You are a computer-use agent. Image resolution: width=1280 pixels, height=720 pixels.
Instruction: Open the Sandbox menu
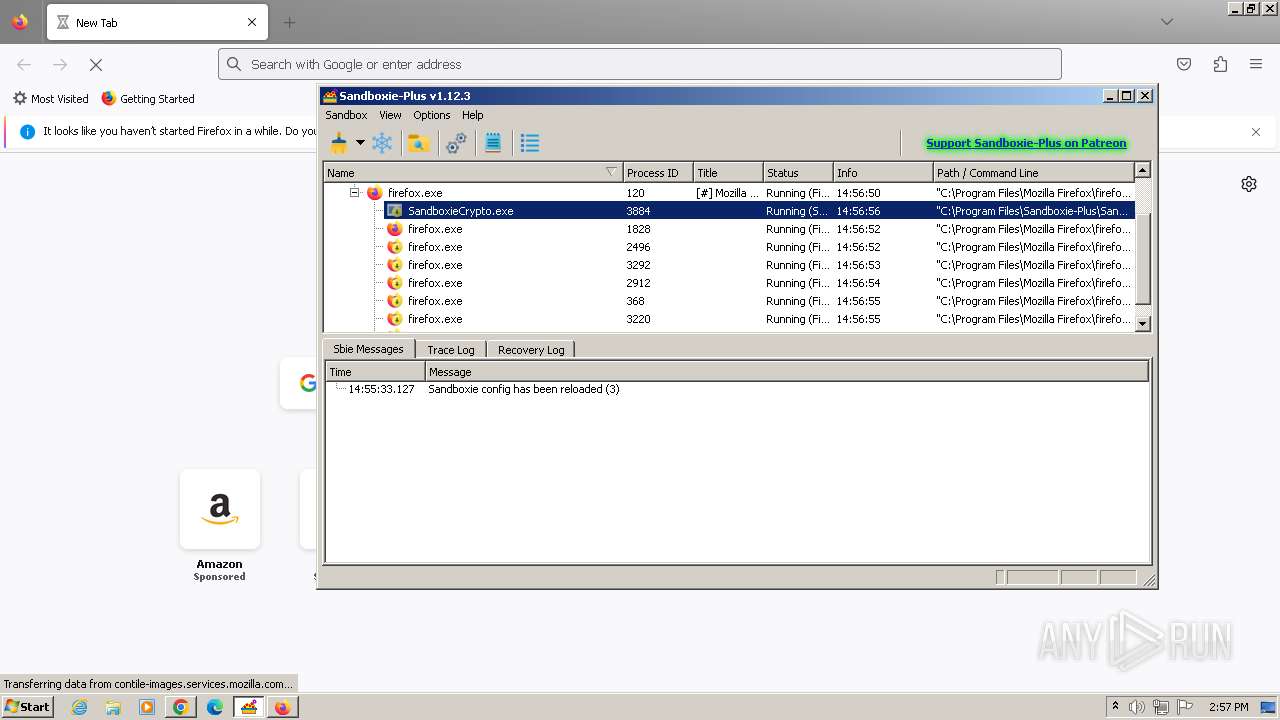point(346,115)
